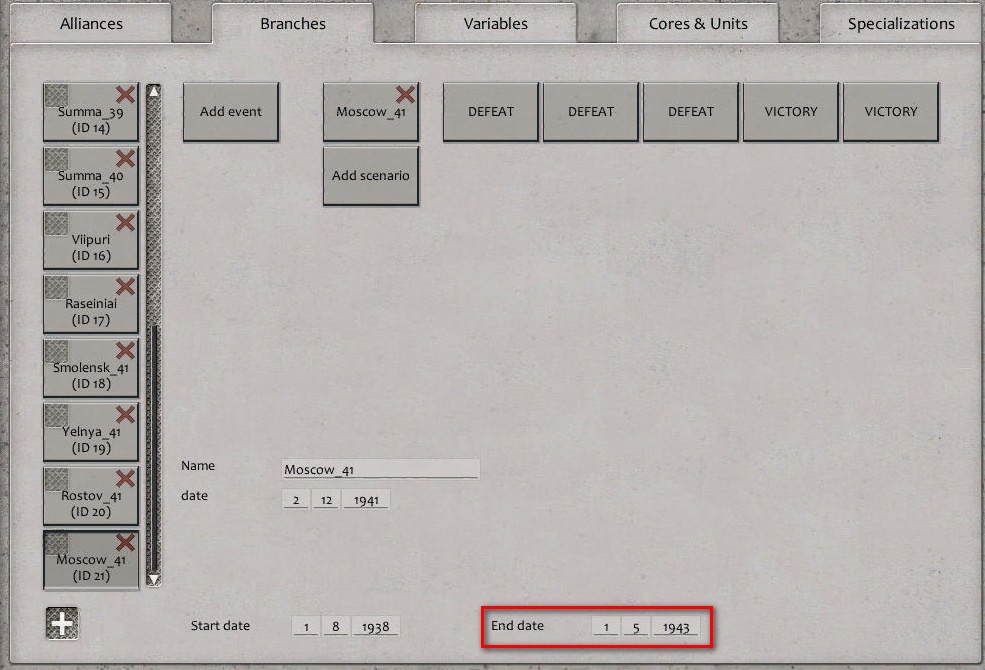Open the Variables tab
Image resolution: width=985 pixels, height=670 pixels.
tap(496, 24)
